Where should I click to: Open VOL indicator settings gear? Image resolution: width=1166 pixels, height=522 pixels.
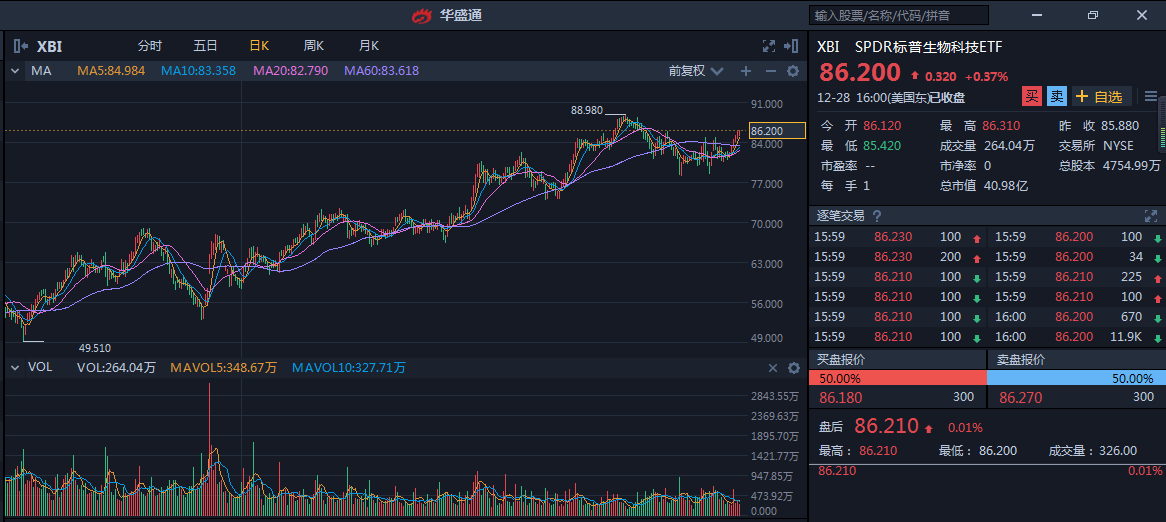793,368
